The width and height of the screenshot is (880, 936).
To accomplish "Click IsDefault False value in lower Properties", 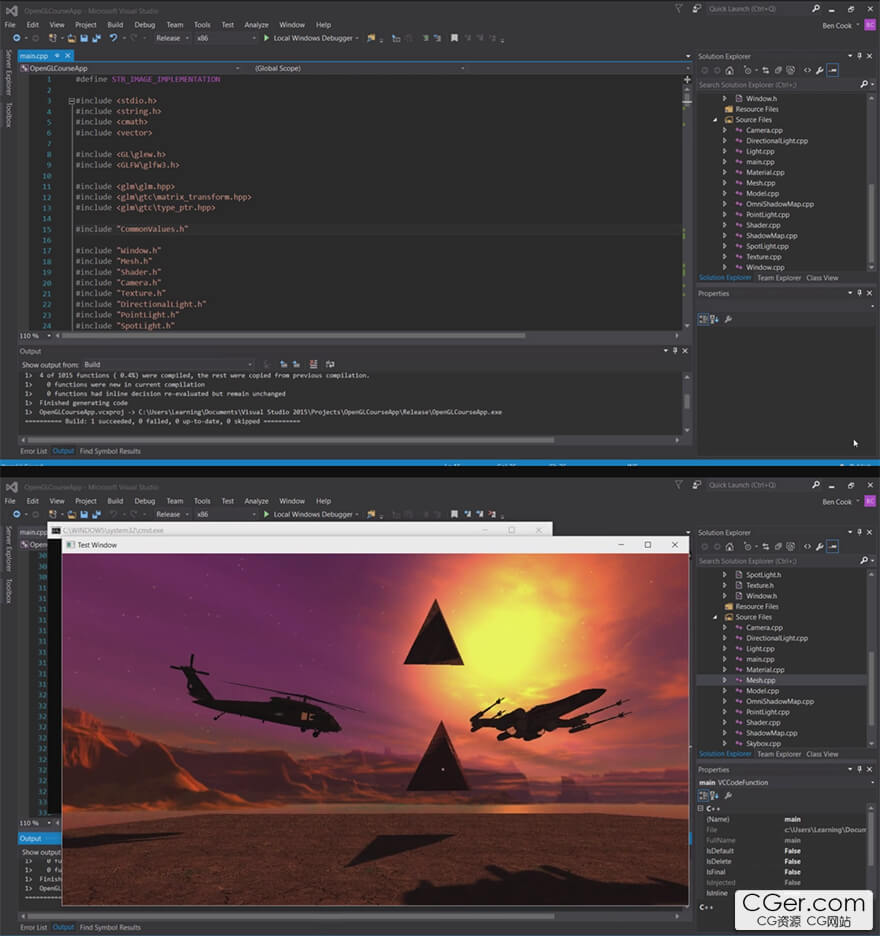I will tap(792, 851).
